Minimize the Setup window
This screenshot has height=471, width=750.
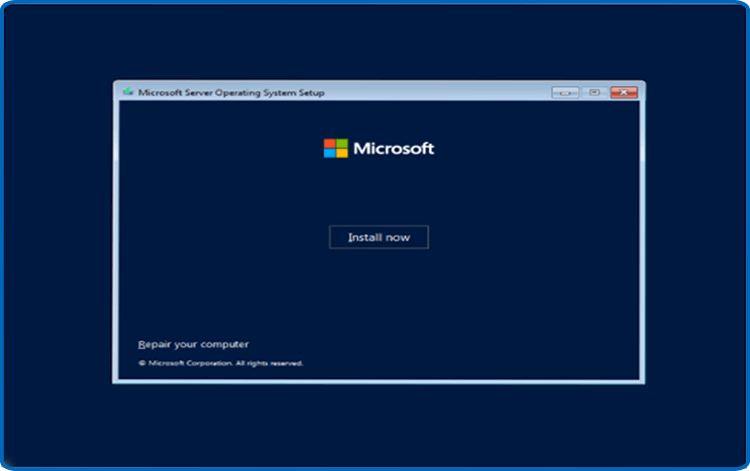click(565, 92)
